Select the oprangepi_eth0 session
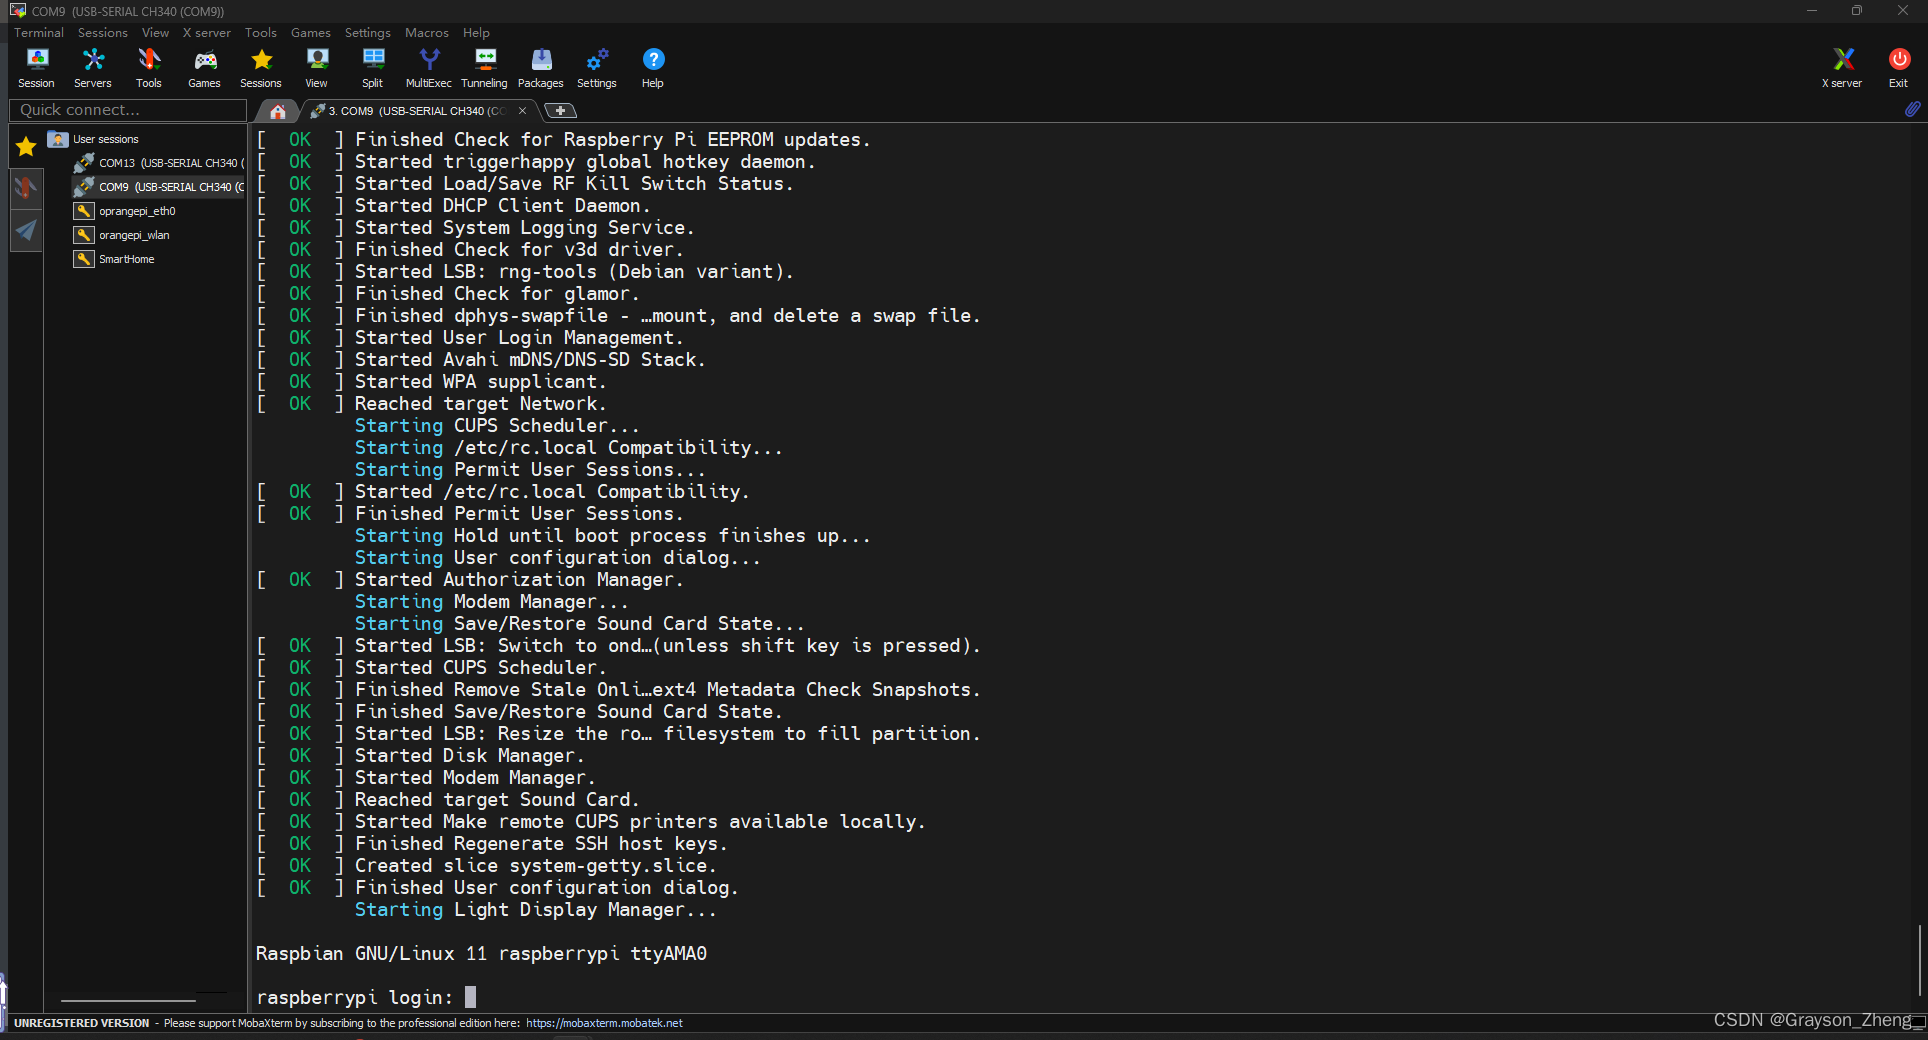This screenshot has height=1040, width=1928. point(126,211)
